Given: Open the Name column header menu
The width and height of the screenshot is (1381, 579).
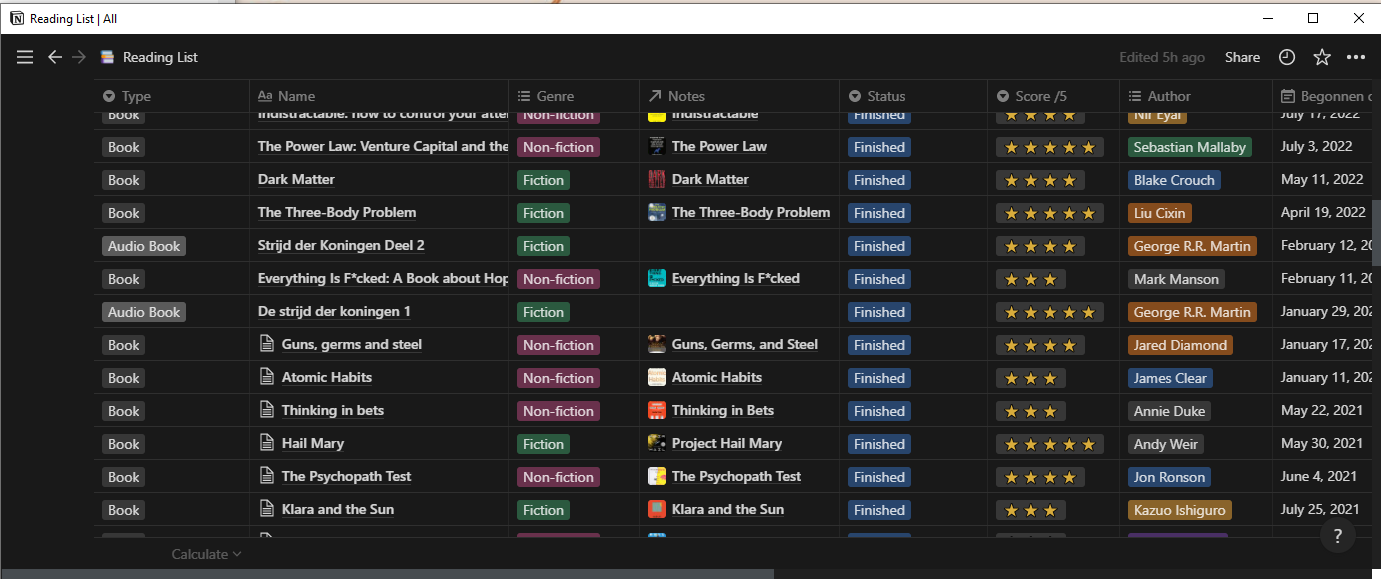Looking at the screenshot, I should [380, 96].
